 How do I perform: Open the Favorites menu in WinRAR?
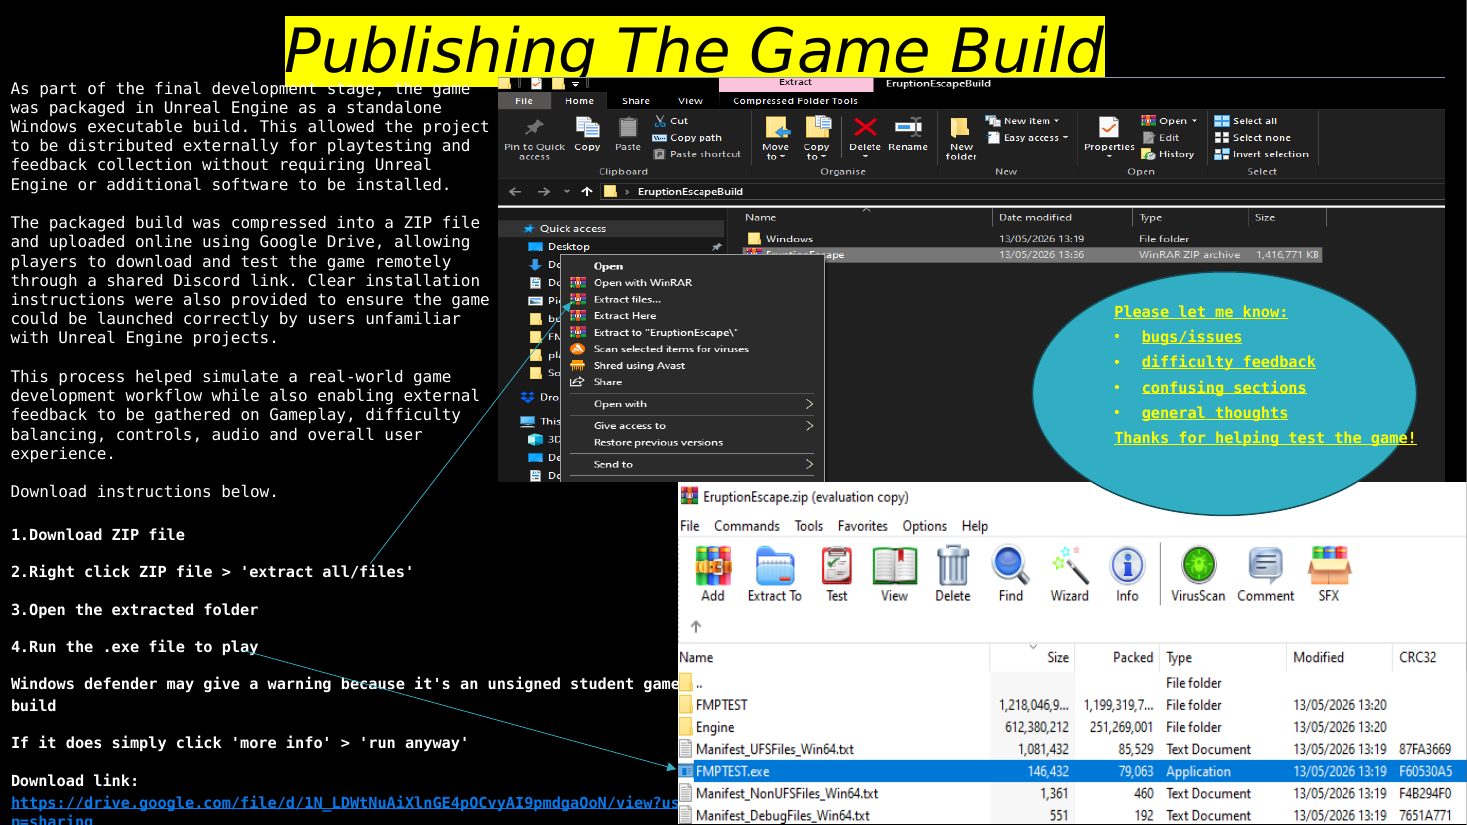point(862,526)
